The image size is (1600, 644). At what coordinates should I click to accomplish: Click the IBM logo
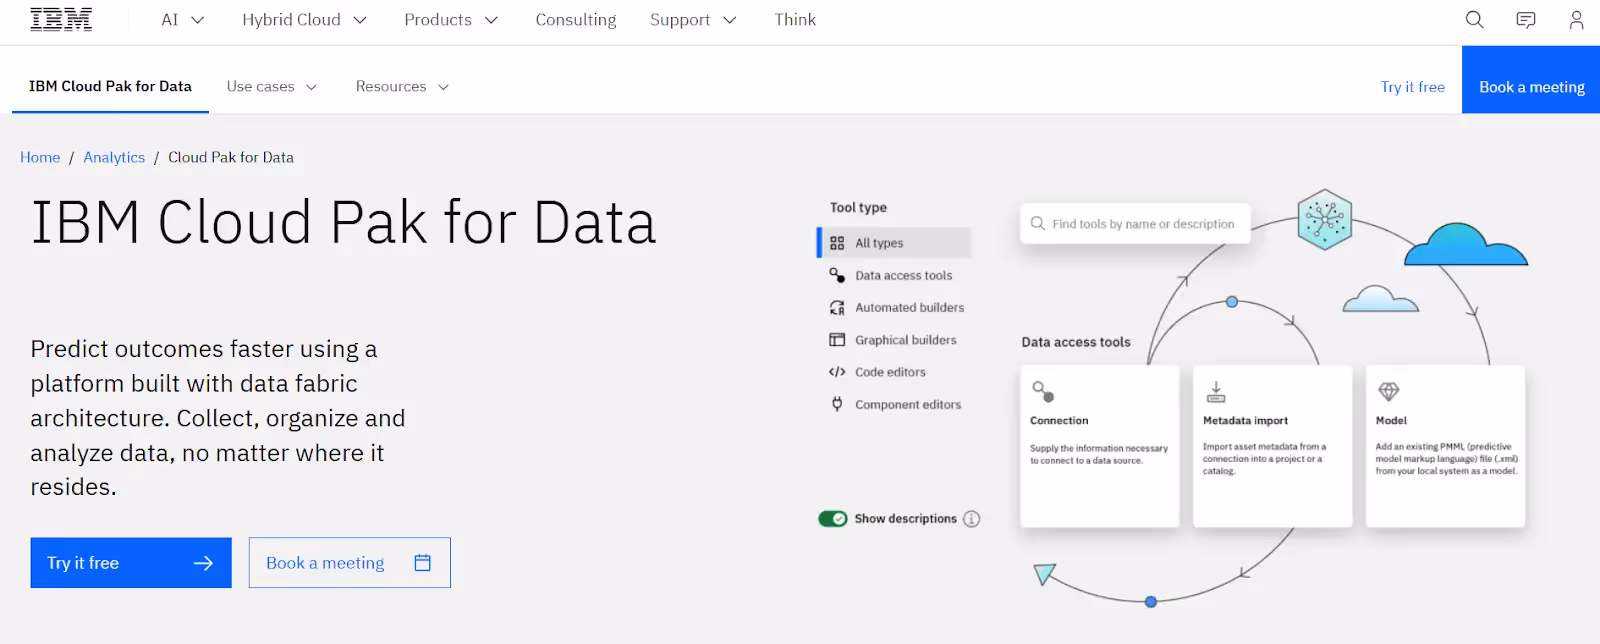click(x=61, y=20)
